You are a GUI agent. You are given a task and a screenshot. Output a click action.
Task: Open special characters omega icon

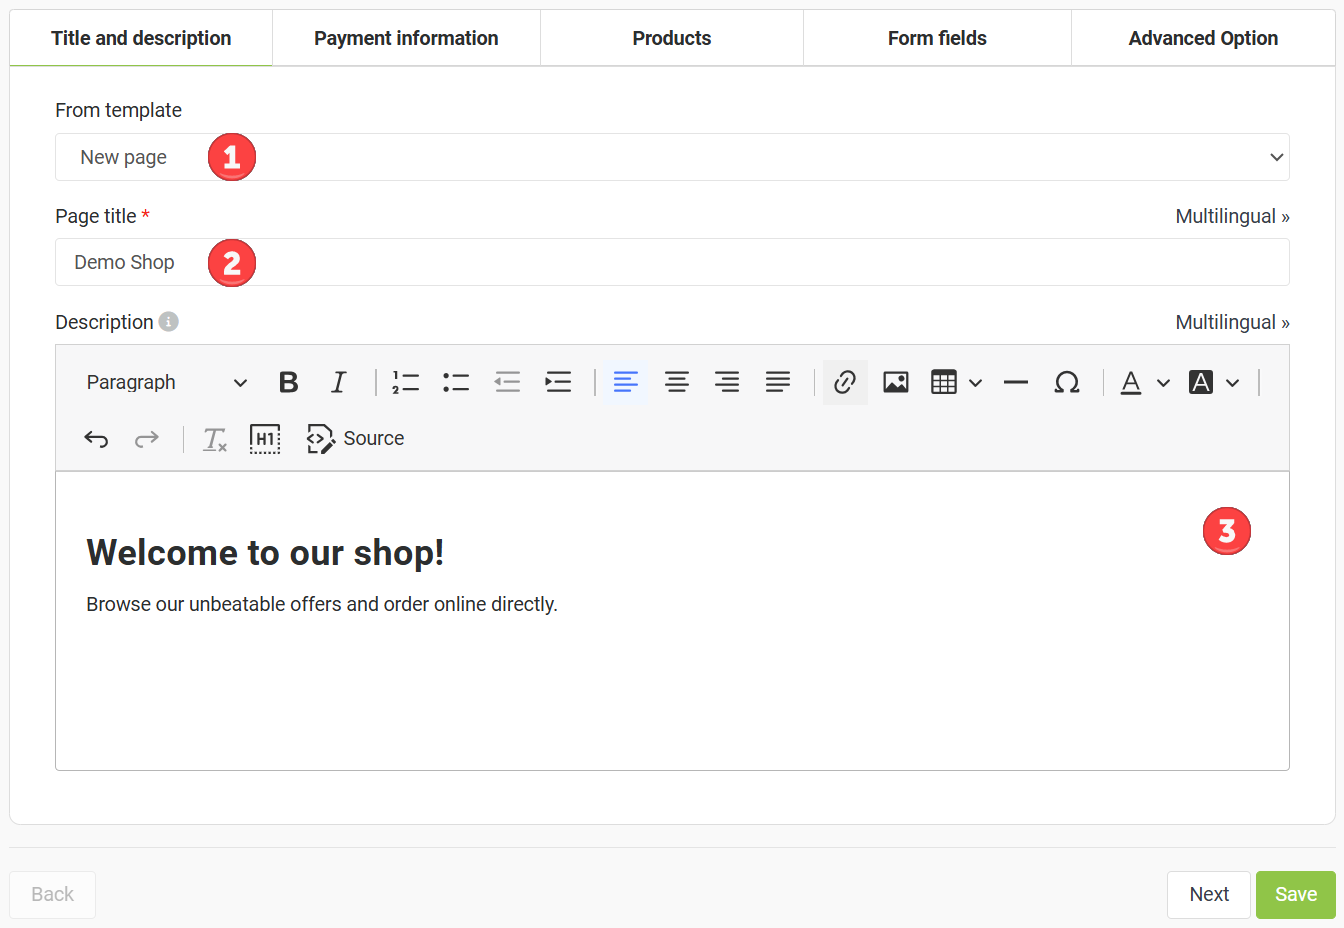[x=1067, y=382]
